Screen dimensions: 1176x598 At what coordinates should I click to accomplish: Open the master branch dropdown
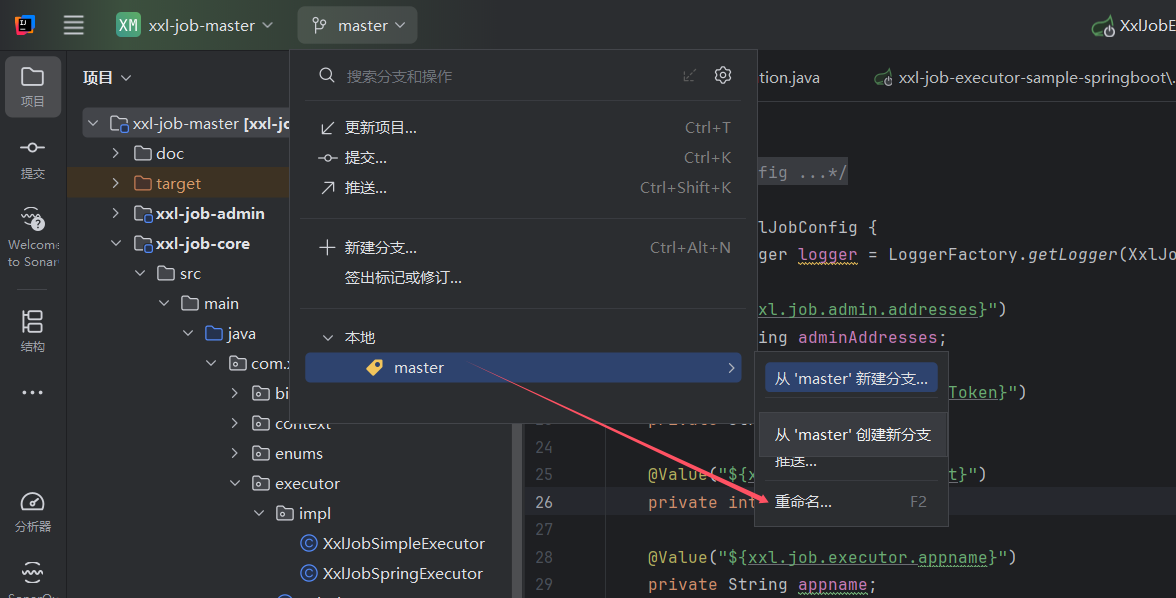pyautogui.click(x=358, y=26)
